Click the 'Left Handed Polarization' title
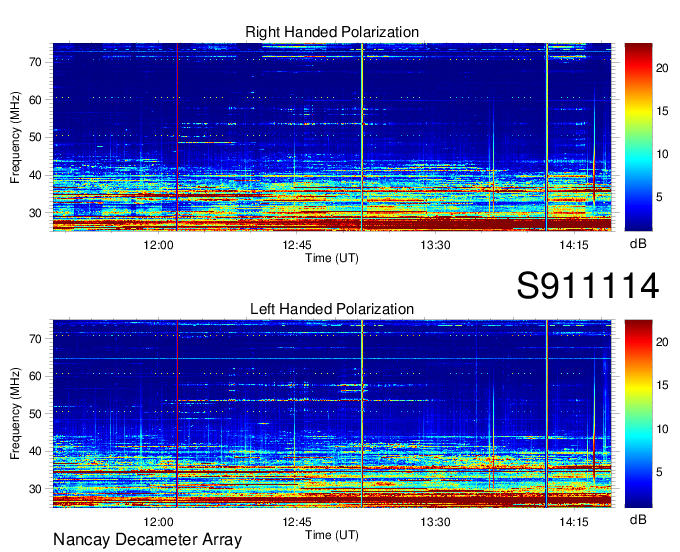Image resolution: width=680 pixels, height=552 pixels. coord(332,309)
